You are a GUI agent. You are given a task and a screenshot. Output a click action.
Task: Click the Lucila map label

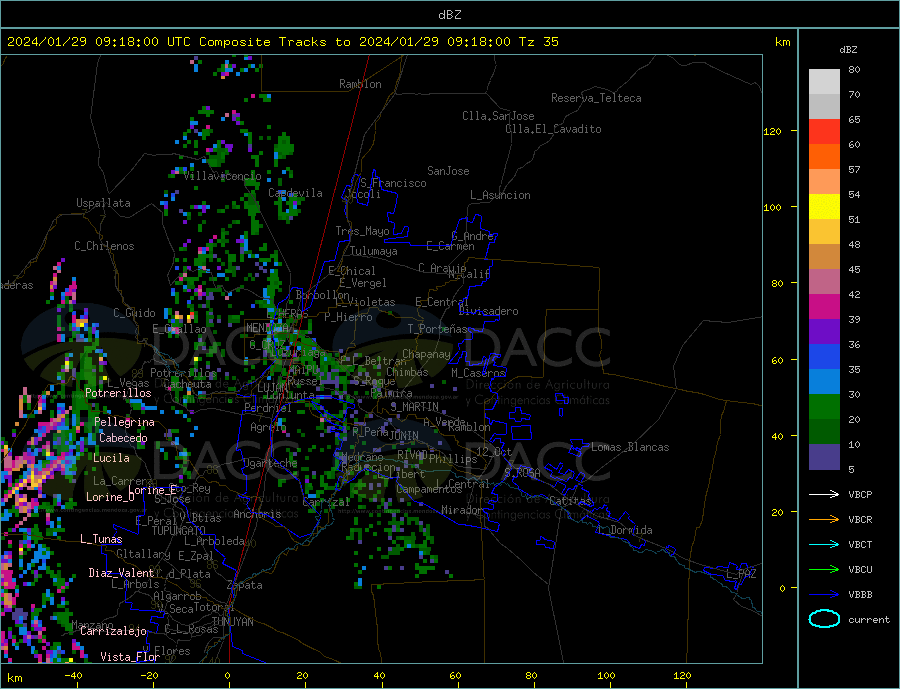[111, 458]
